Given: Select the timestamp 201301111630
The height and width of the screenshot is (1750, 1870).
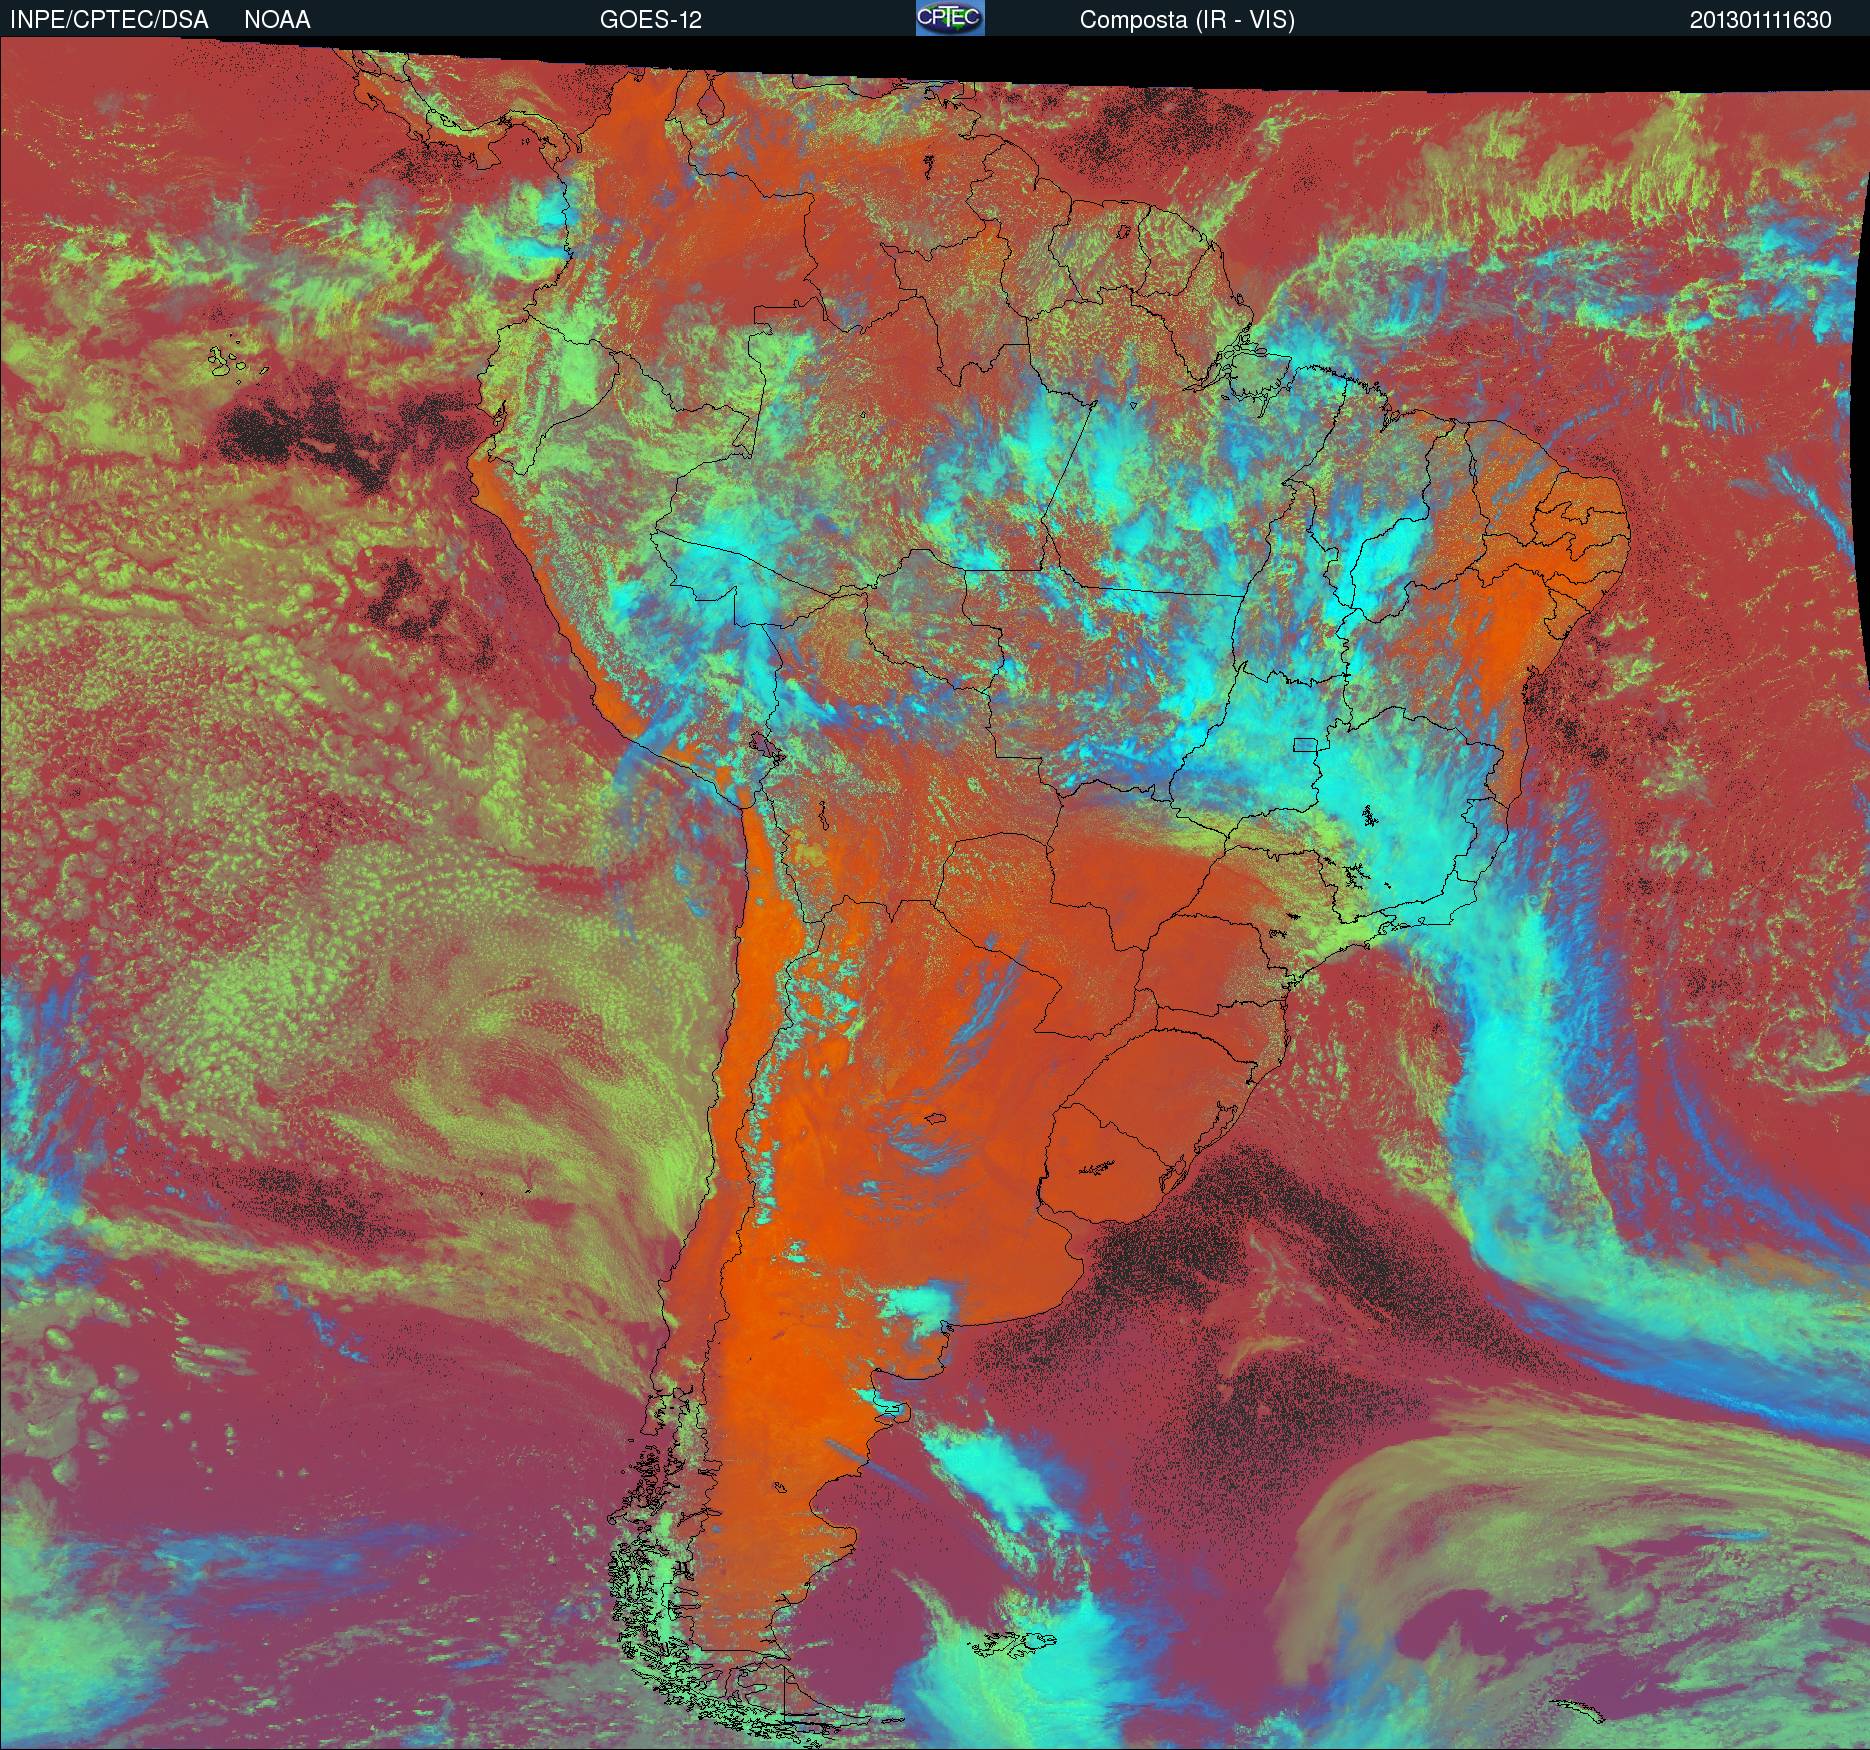Looking at the screenshot, I should click(1761, 20).
